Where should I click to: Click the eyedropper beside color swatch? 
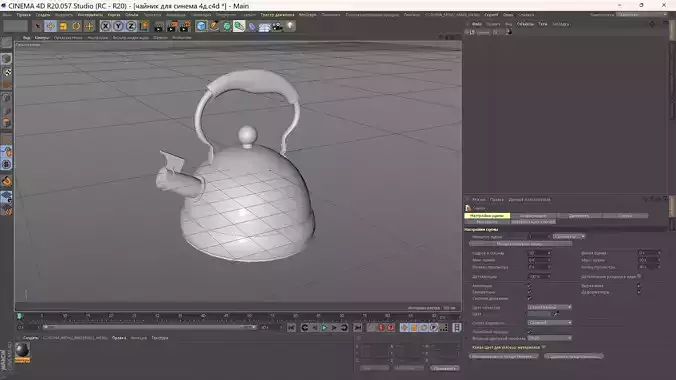coord(556,314)
